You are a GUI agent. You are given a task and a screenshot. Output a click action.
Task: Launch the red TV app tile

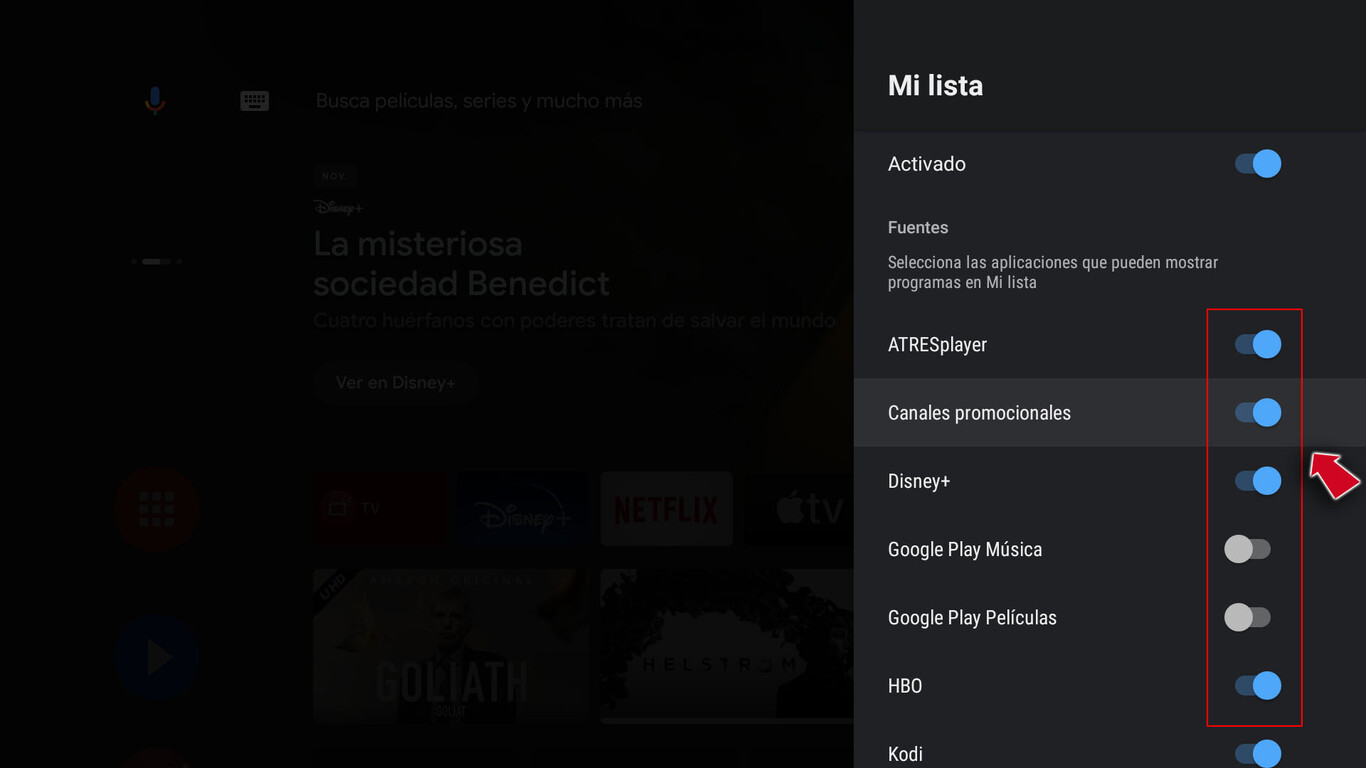[379, 509]
